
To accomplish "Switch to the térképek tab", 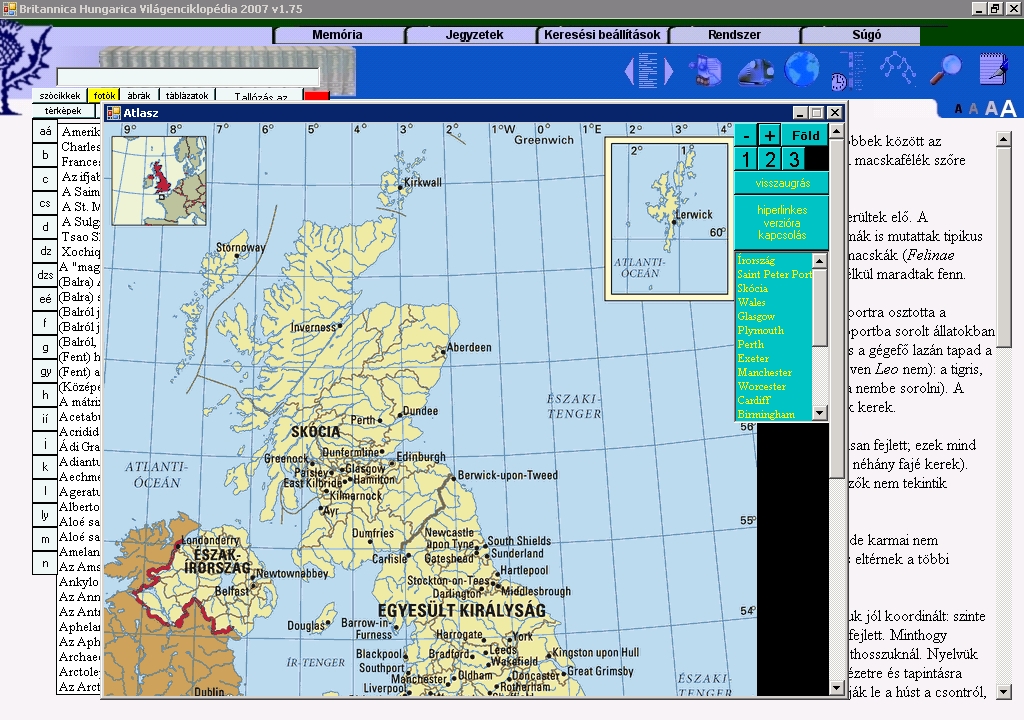I will pos(63,110).
